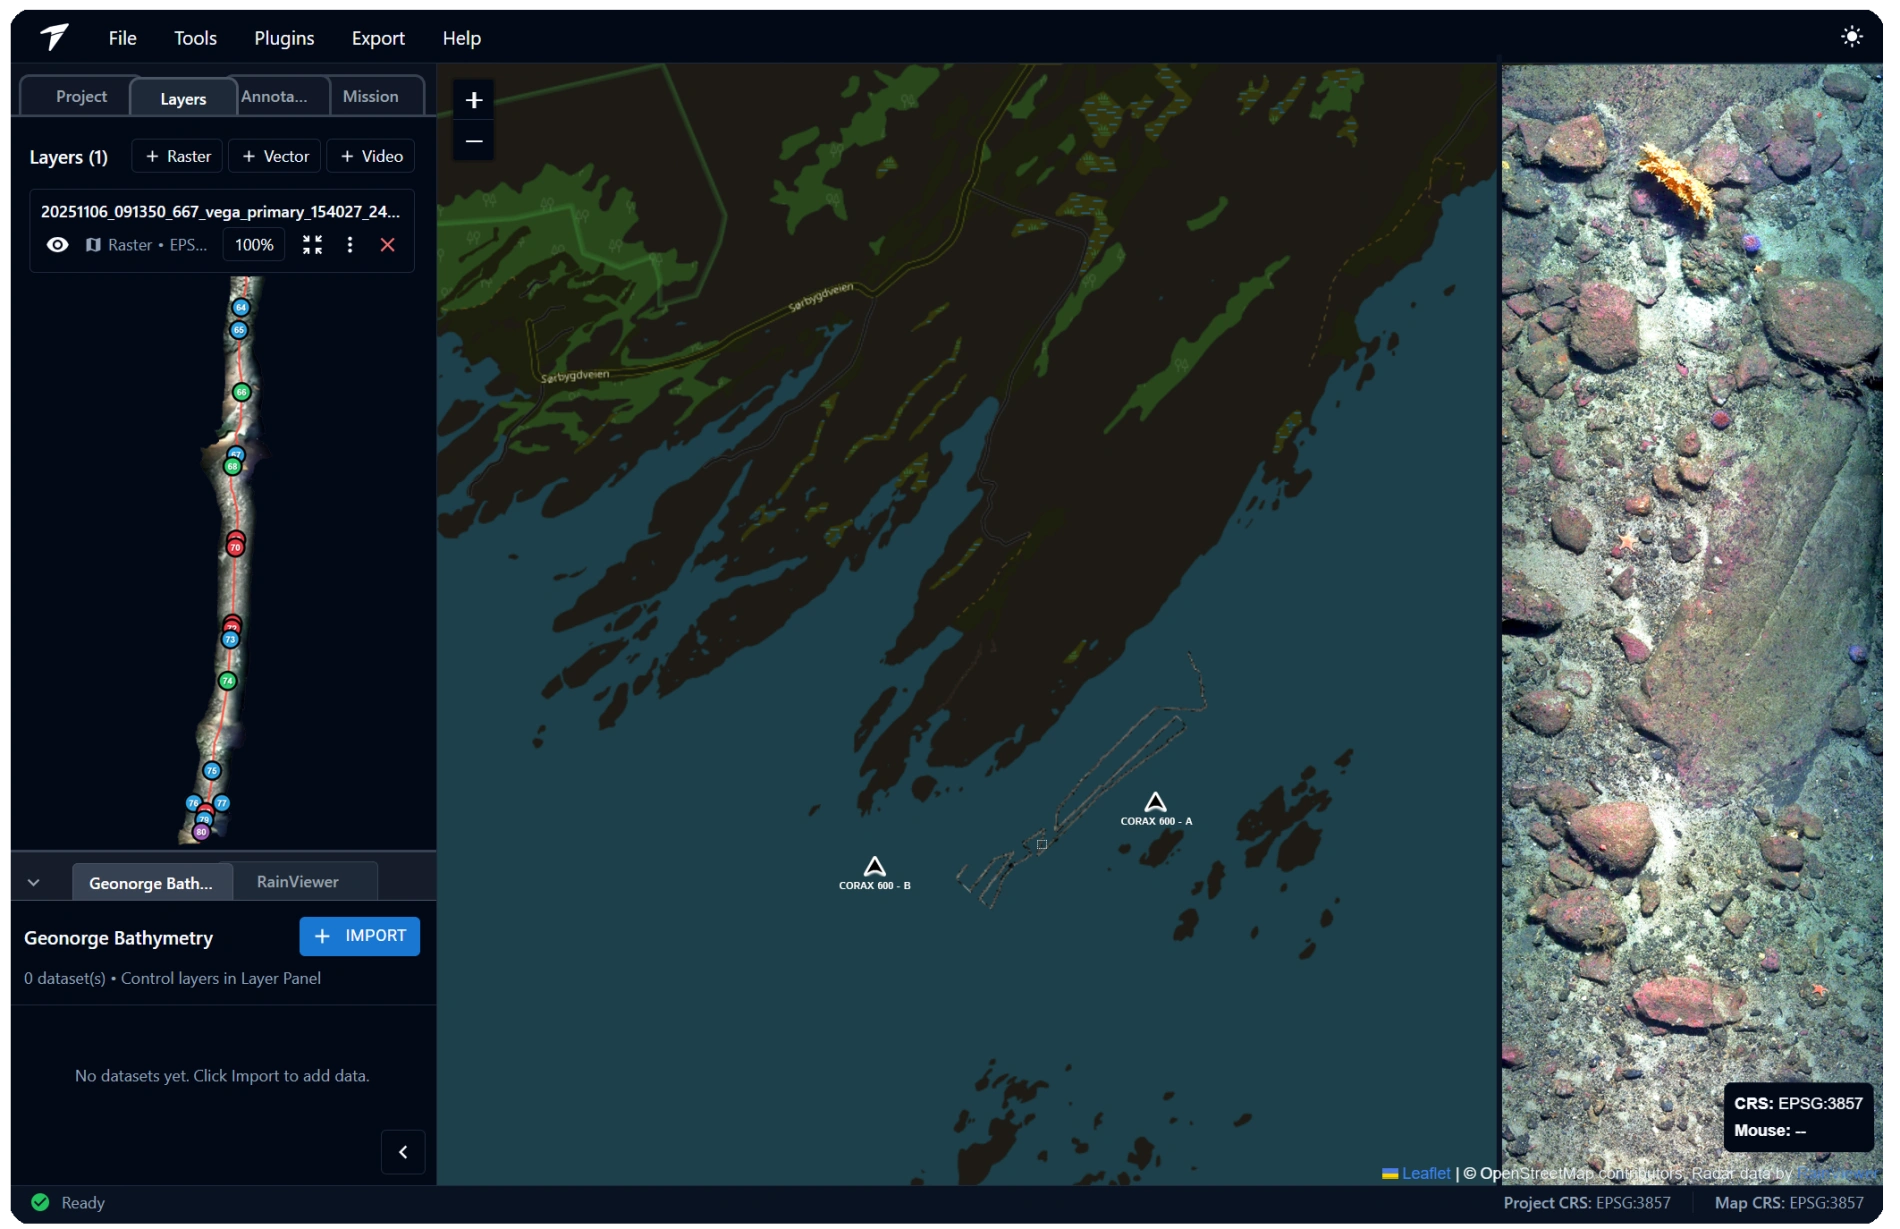Click green waypoint 74 on the track

tap(228, 681)
